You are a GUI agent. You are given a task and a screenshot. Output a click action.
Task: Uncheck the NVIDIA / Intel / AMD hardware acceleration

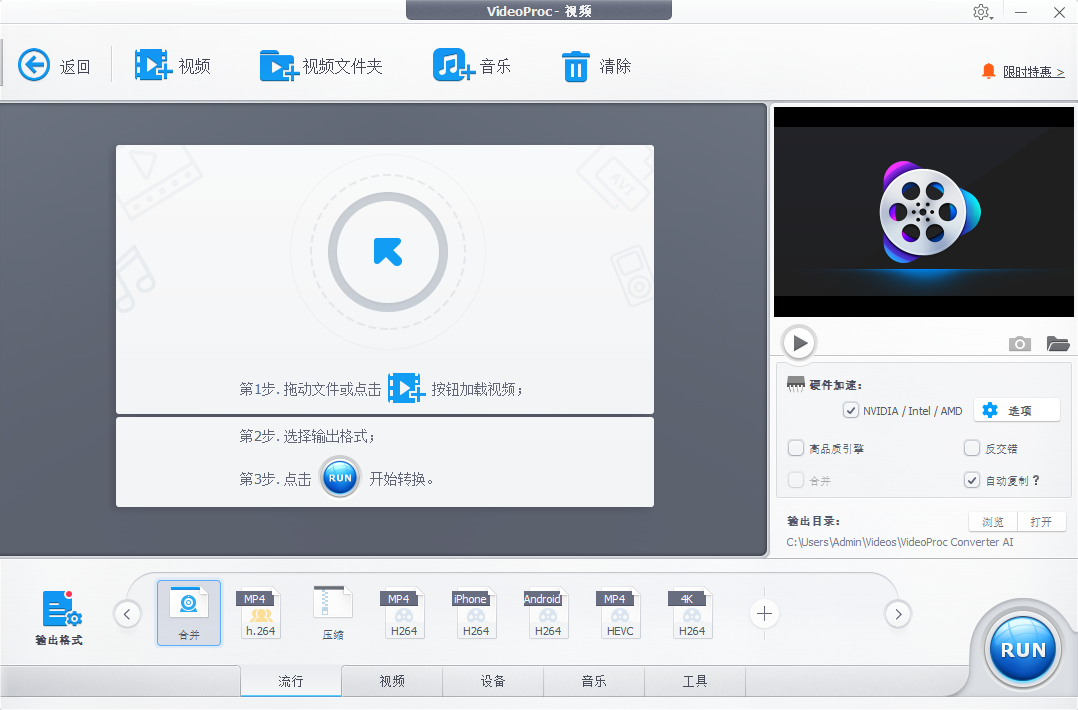pos(849,410)
